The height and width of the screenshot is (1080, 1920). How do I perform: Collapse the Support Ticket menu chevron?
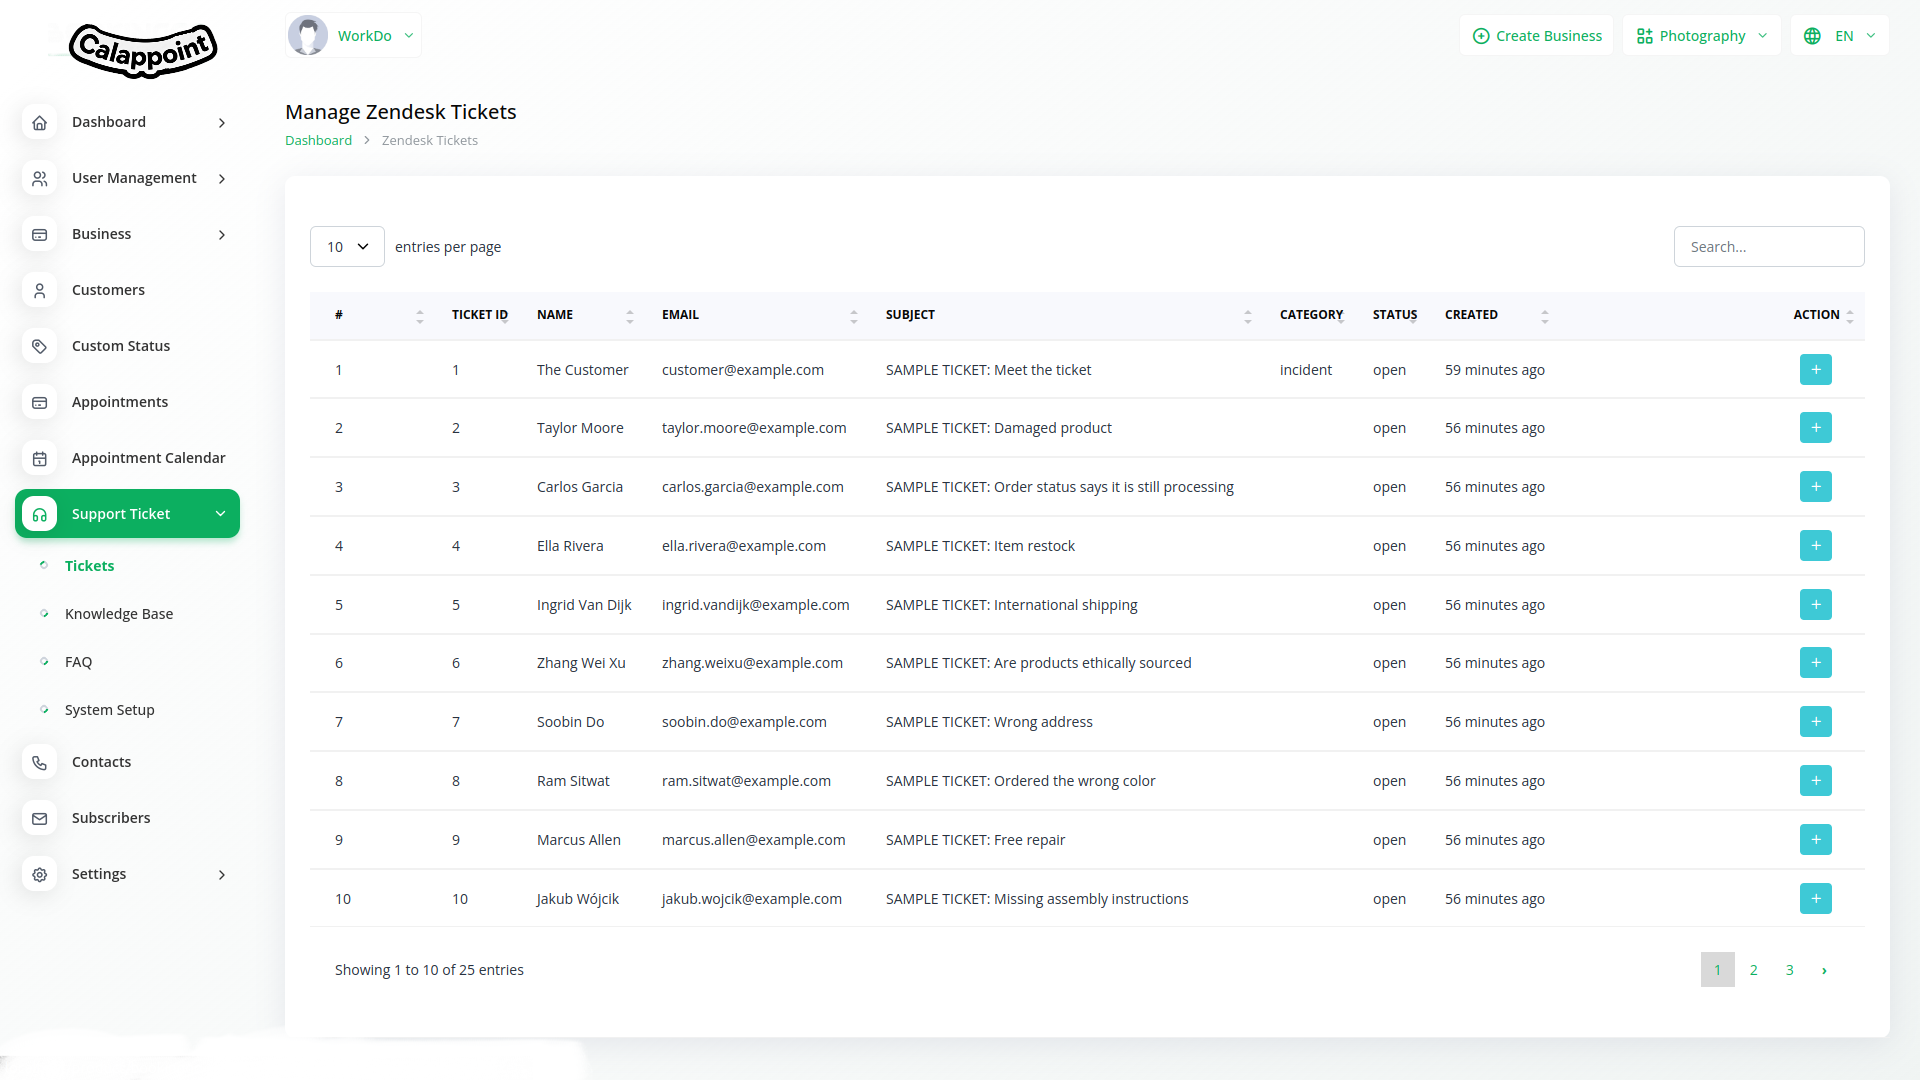[220, 514]
